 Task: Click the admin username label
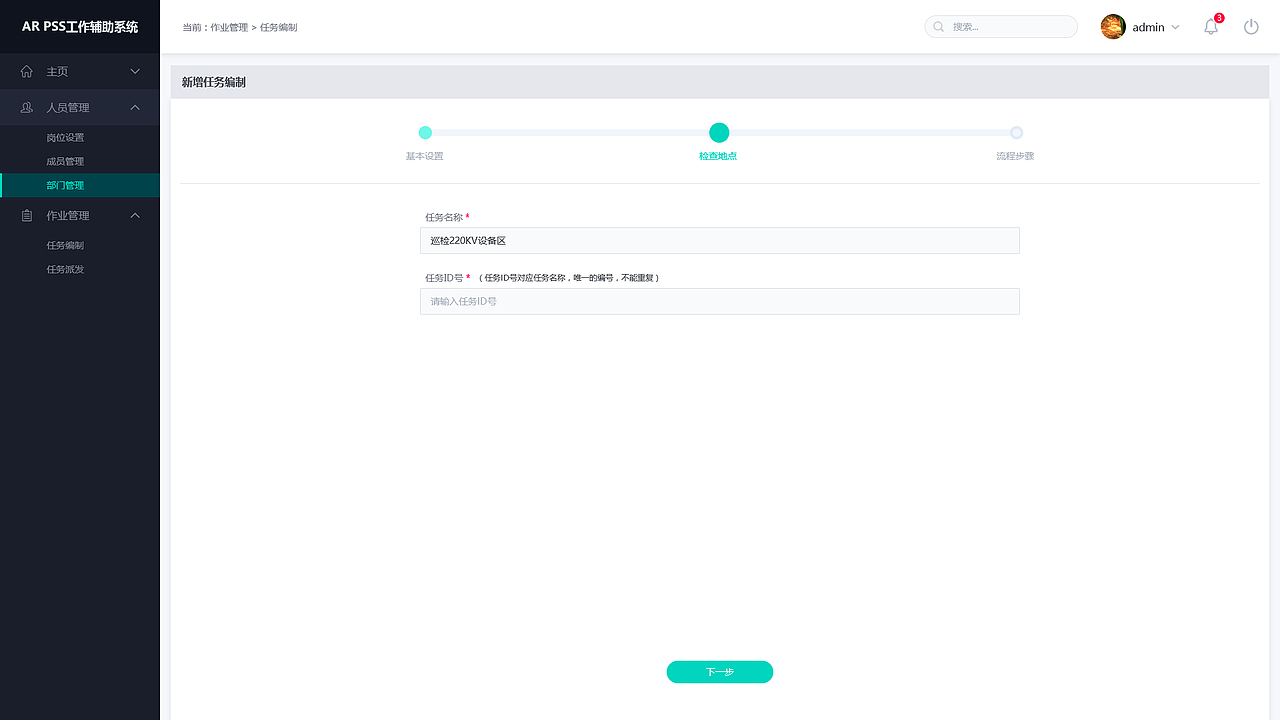point(1148,27)
